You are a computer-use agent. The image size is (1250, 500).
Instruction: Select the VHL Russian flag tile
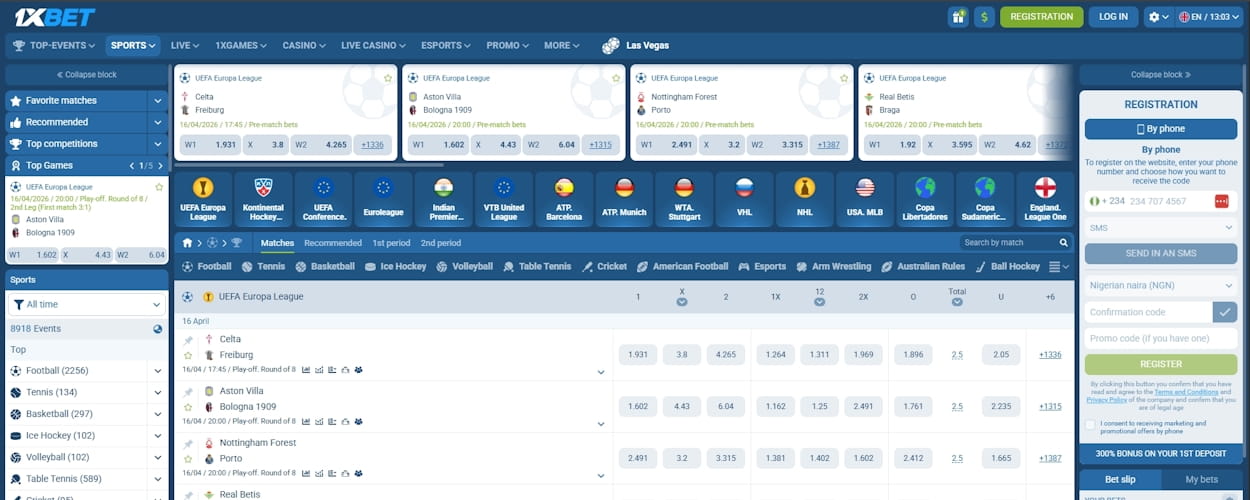[x=745, y=199]
